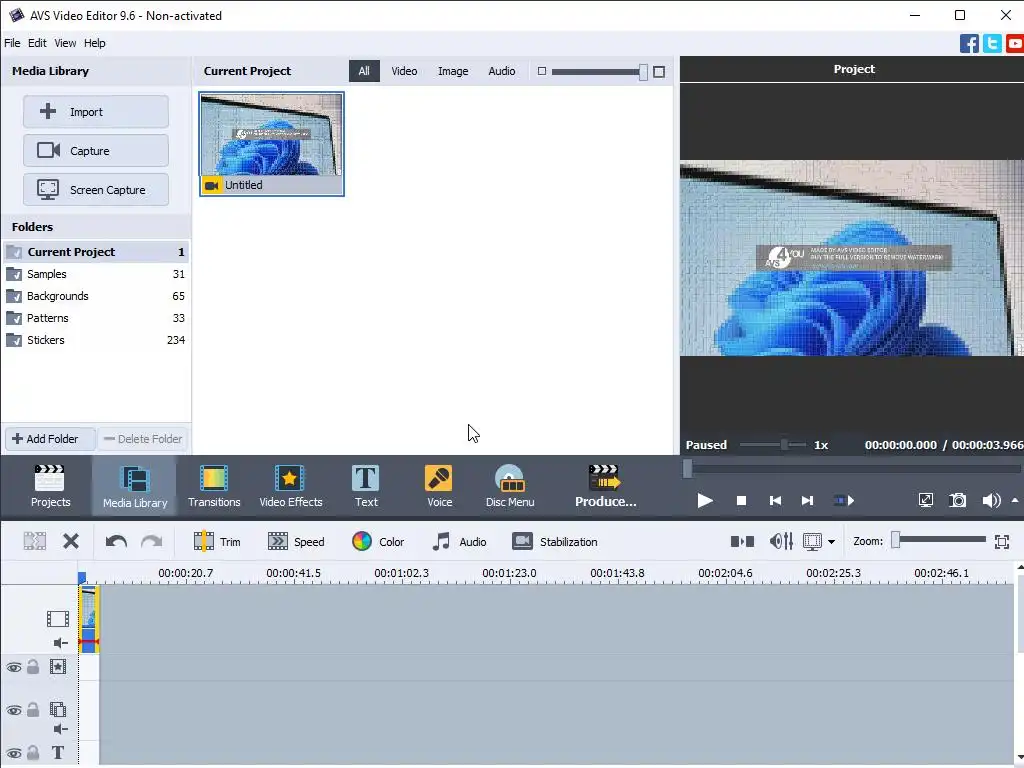
Task: Click the zoom-to-fit timeline icon
Action: (x=1002, y=541)
